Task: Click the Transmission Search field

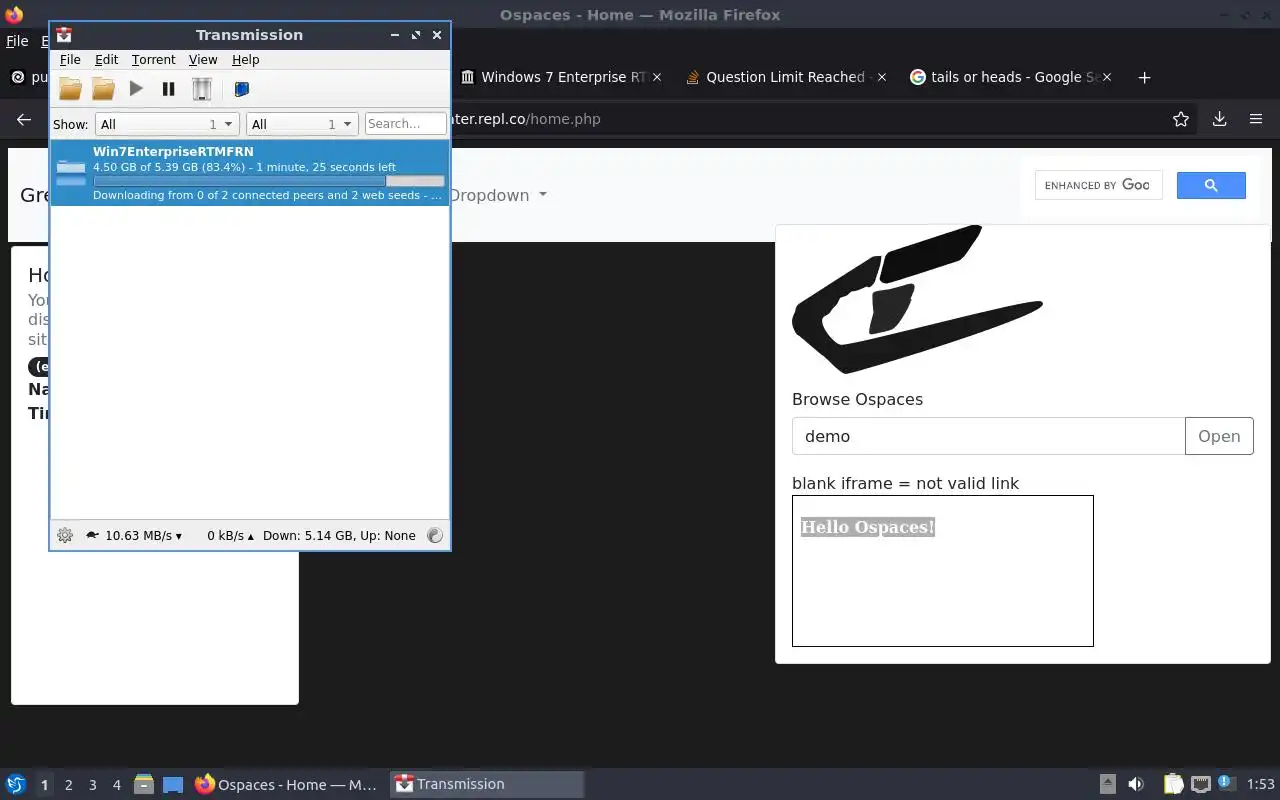Action: (406, 124)
